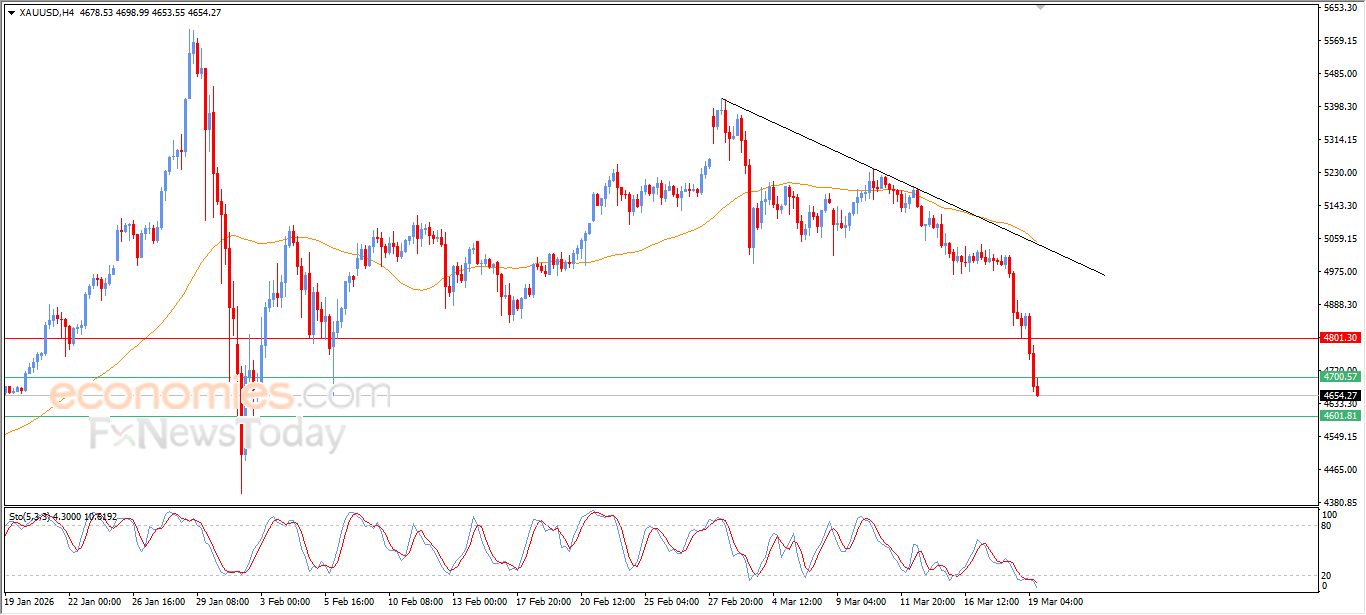This screenshot has width=1366, height=615.
Task: Click the green 4601.81 support price tag
Action: click(1340, 414)
